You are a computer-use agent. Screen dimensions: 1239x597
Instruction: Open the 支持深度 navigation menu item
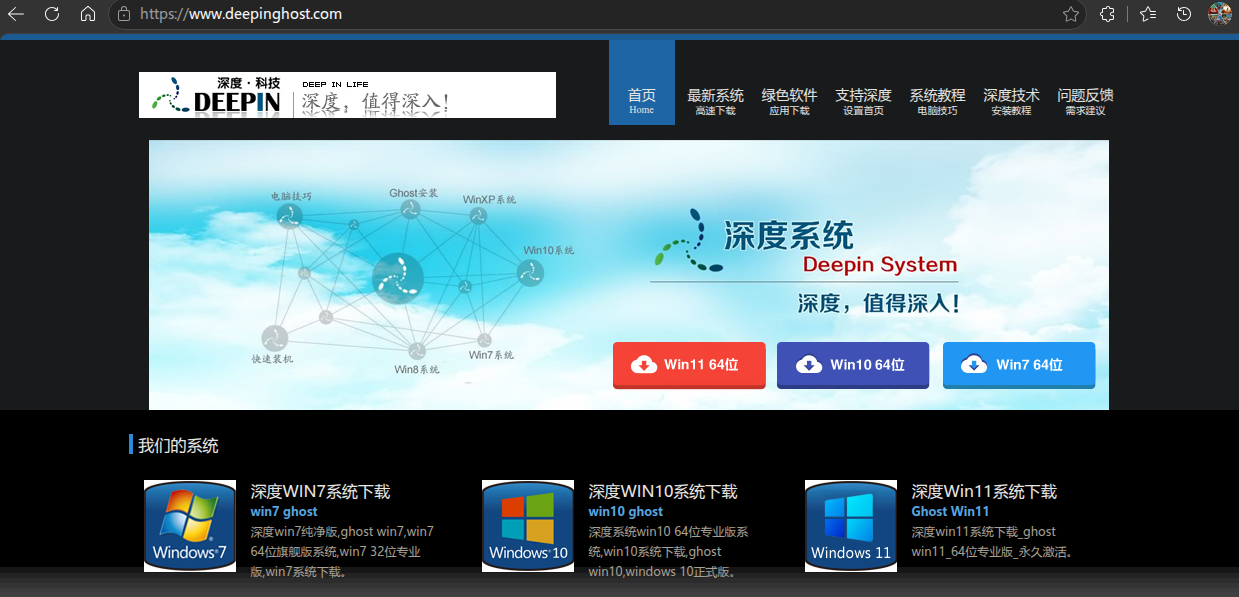pos(864,101)
